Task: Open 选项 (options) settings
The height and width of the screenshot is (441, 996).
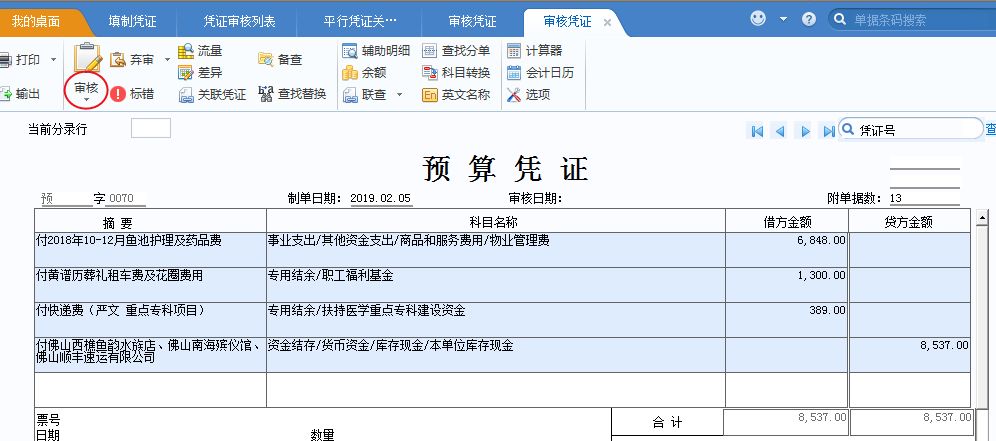Action: pos(528,95)
